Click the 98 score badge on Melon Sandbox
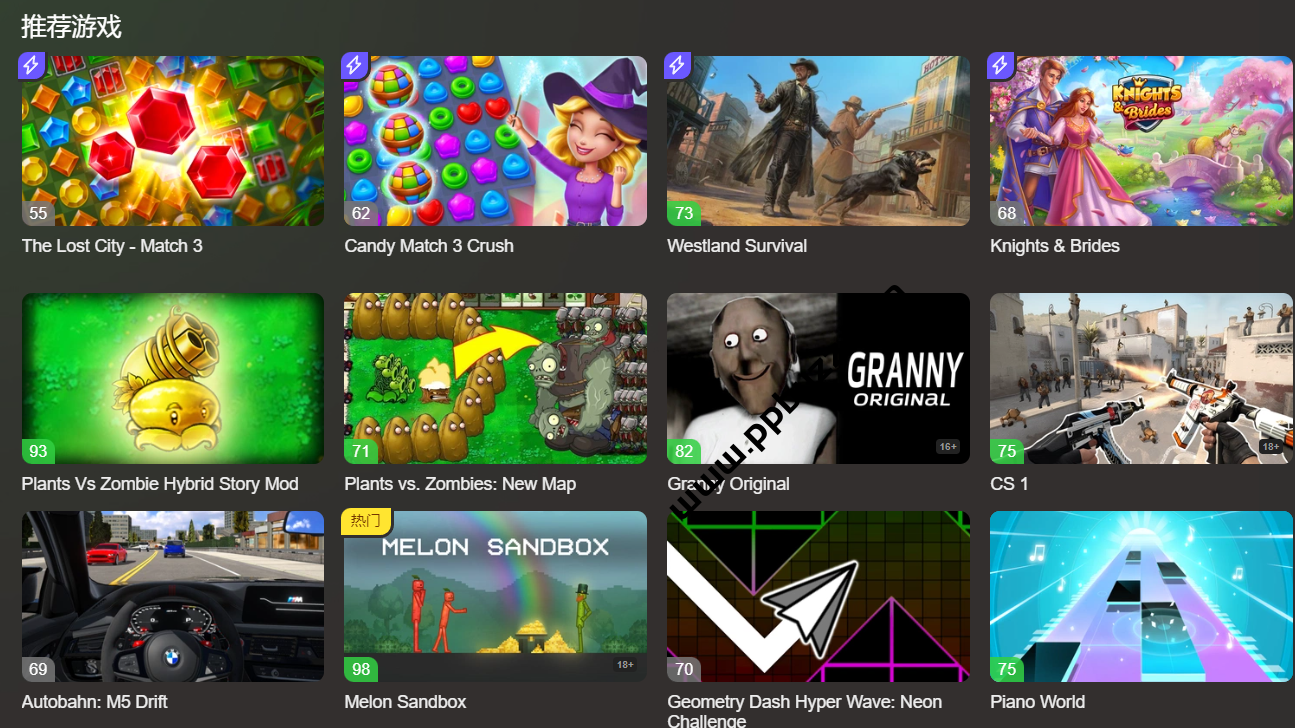Screen dimensions: 1295x728 point(361,669)
